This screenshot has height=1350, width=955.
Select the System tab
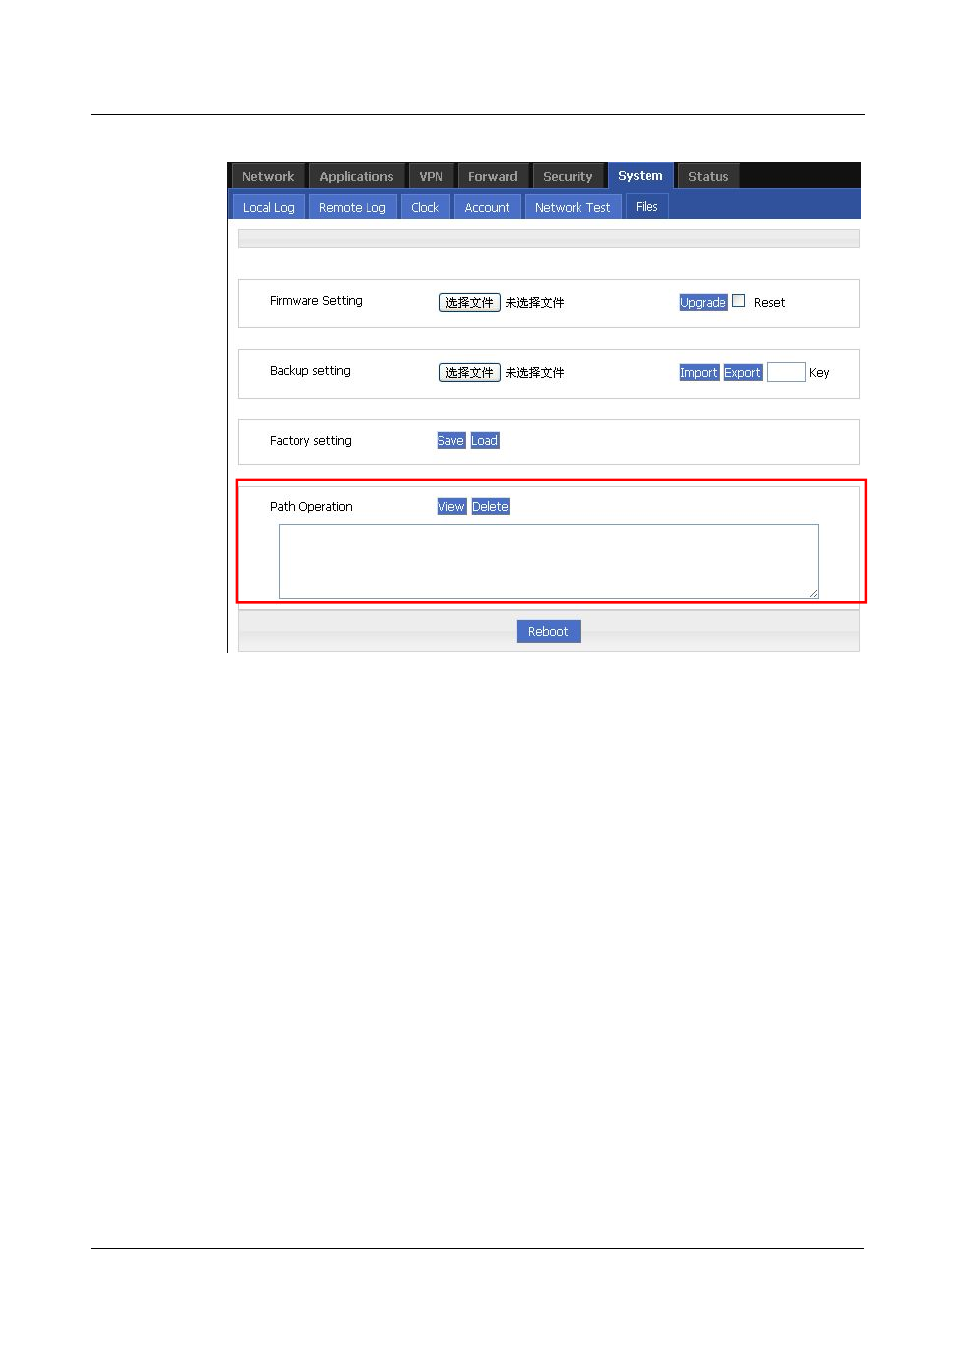(x=640, y=175)
